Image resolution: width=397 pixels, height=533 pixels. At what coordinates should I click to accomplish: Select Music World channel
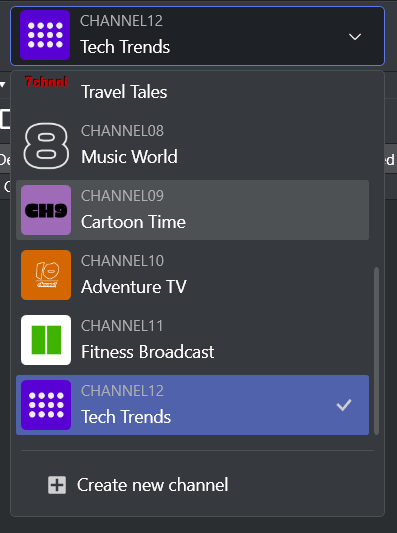pos(192,145)
